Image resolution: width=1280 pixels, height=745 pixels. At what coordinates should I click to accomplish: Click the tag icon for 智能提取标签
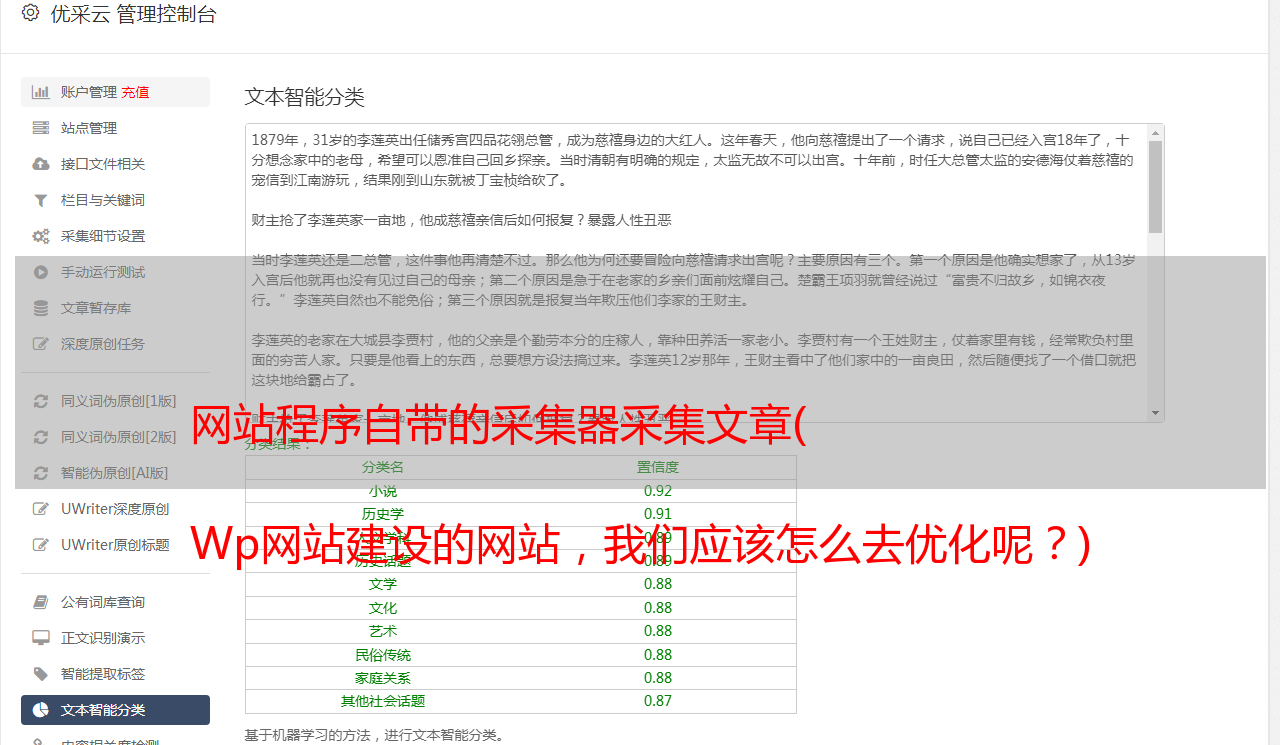(41, 674)
